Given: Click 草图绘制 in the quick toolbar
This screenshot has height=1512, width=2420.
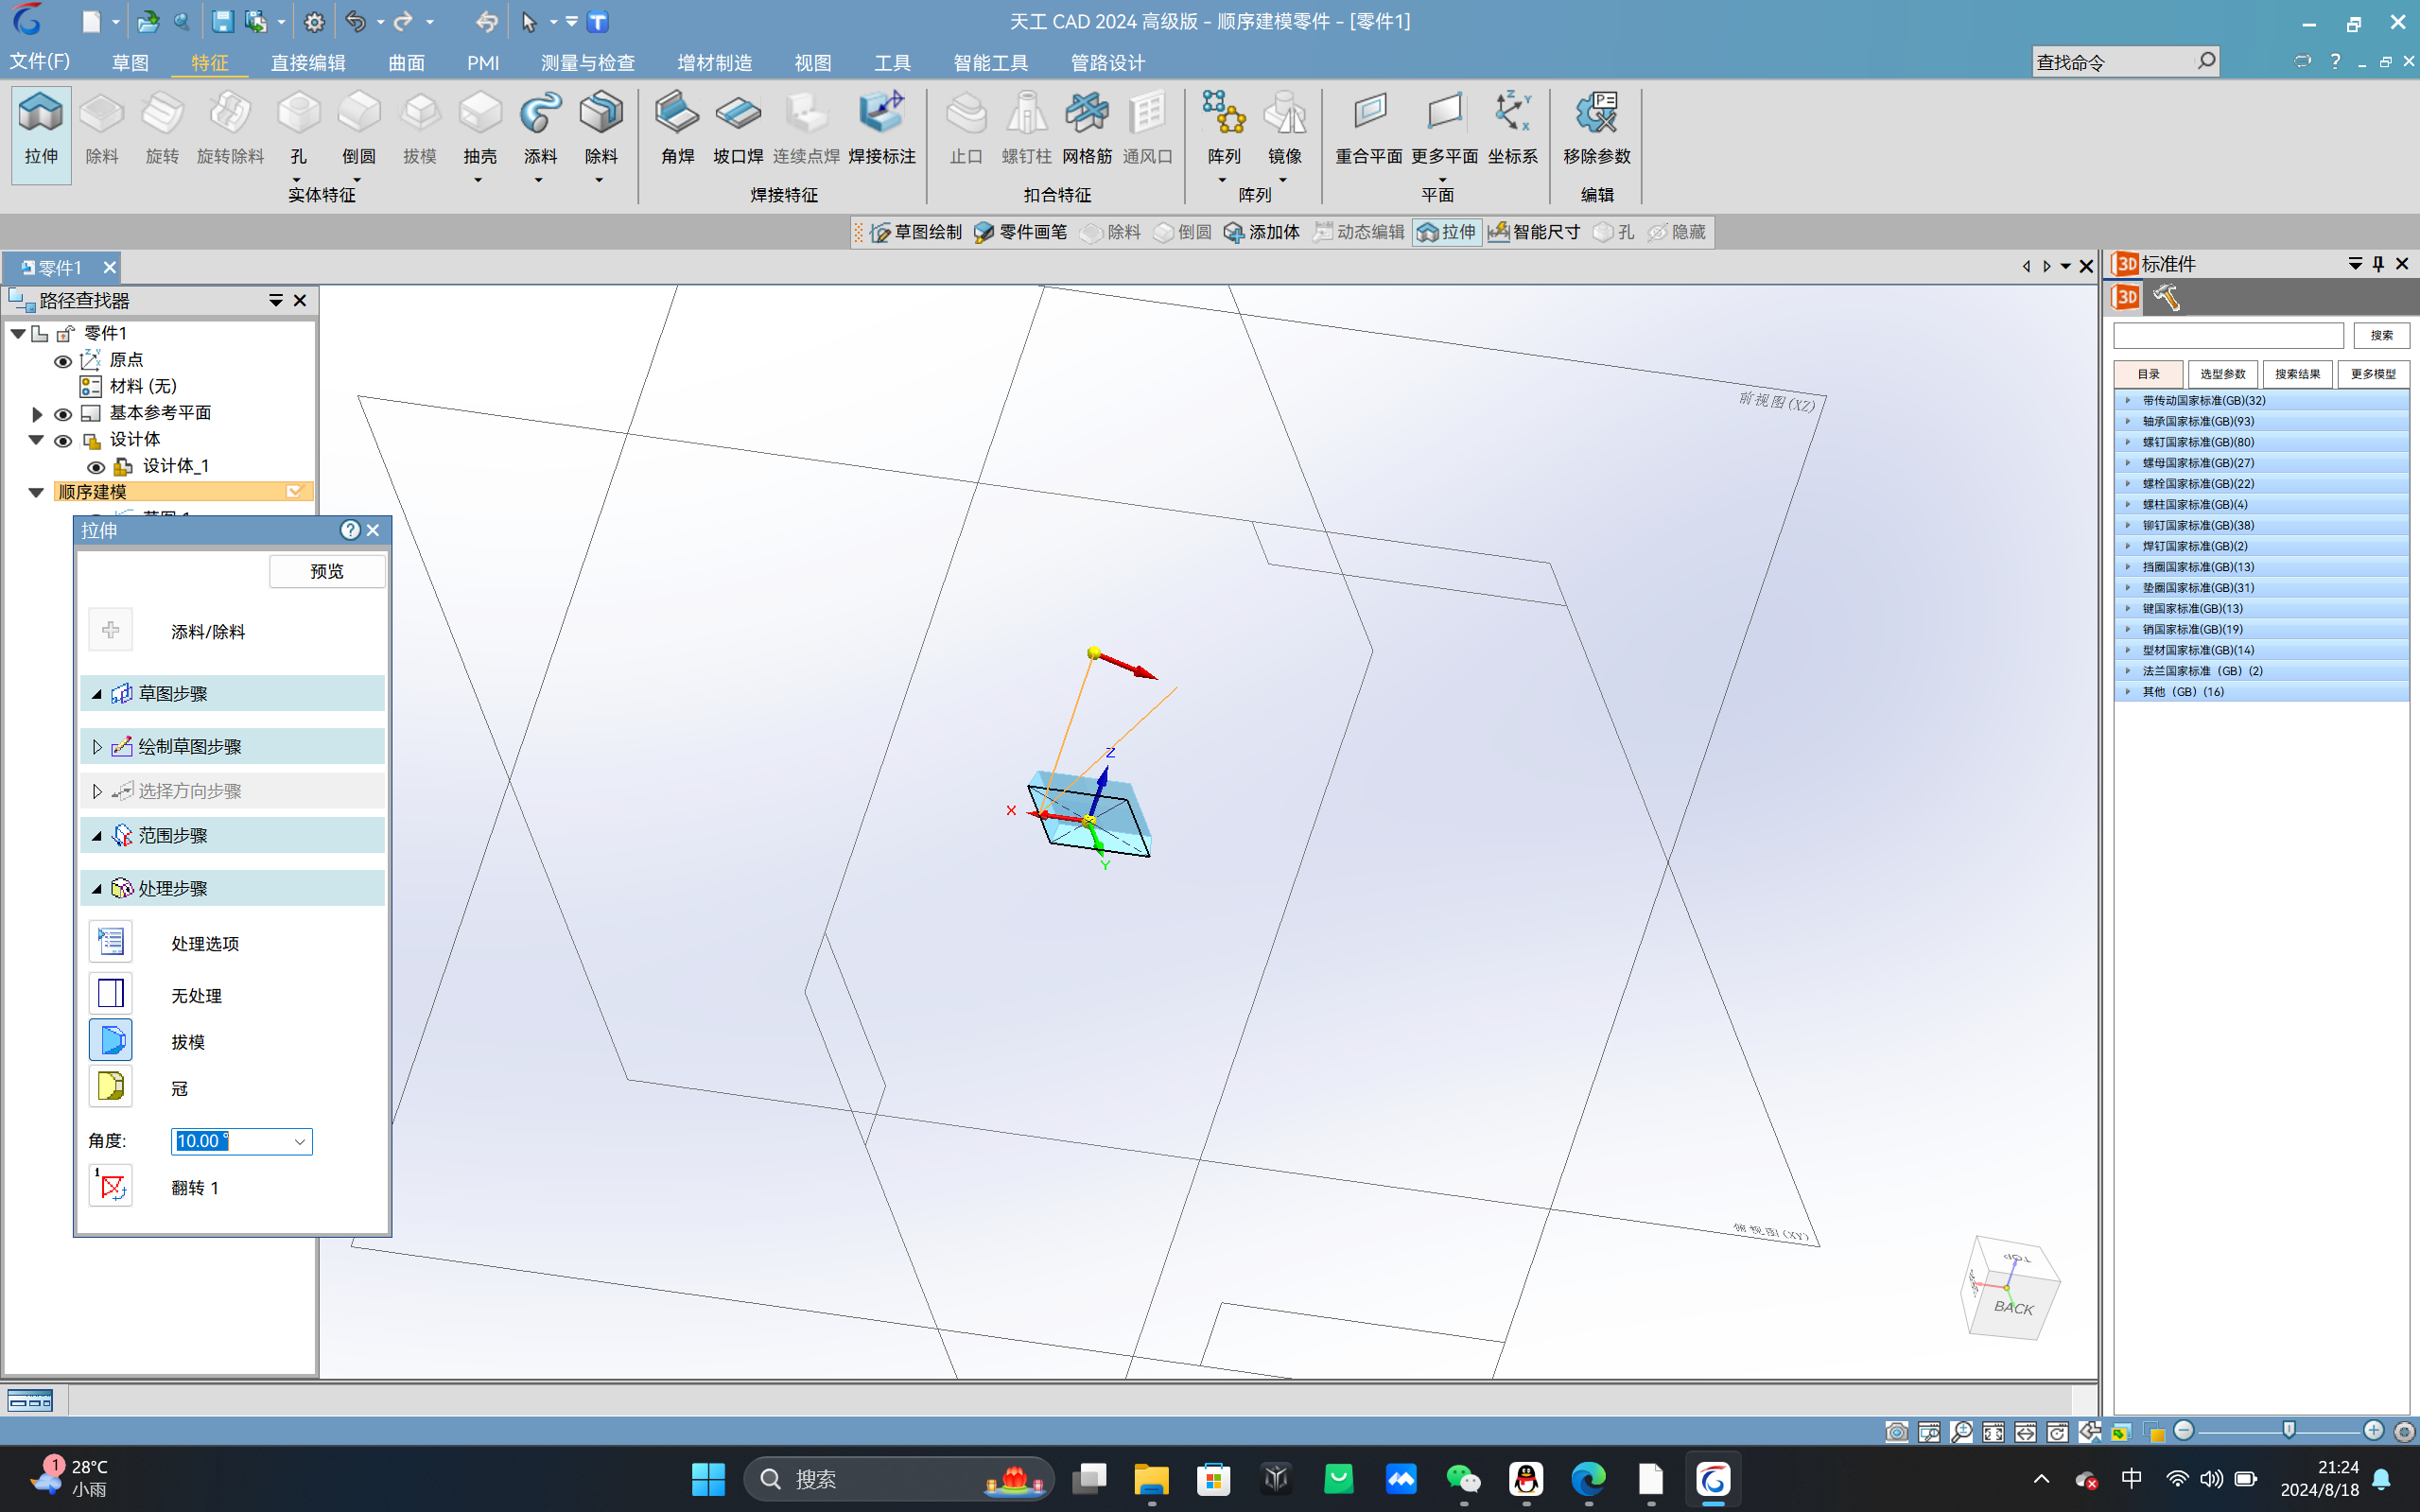Looking at the screenshot, I should pos(915,232).
